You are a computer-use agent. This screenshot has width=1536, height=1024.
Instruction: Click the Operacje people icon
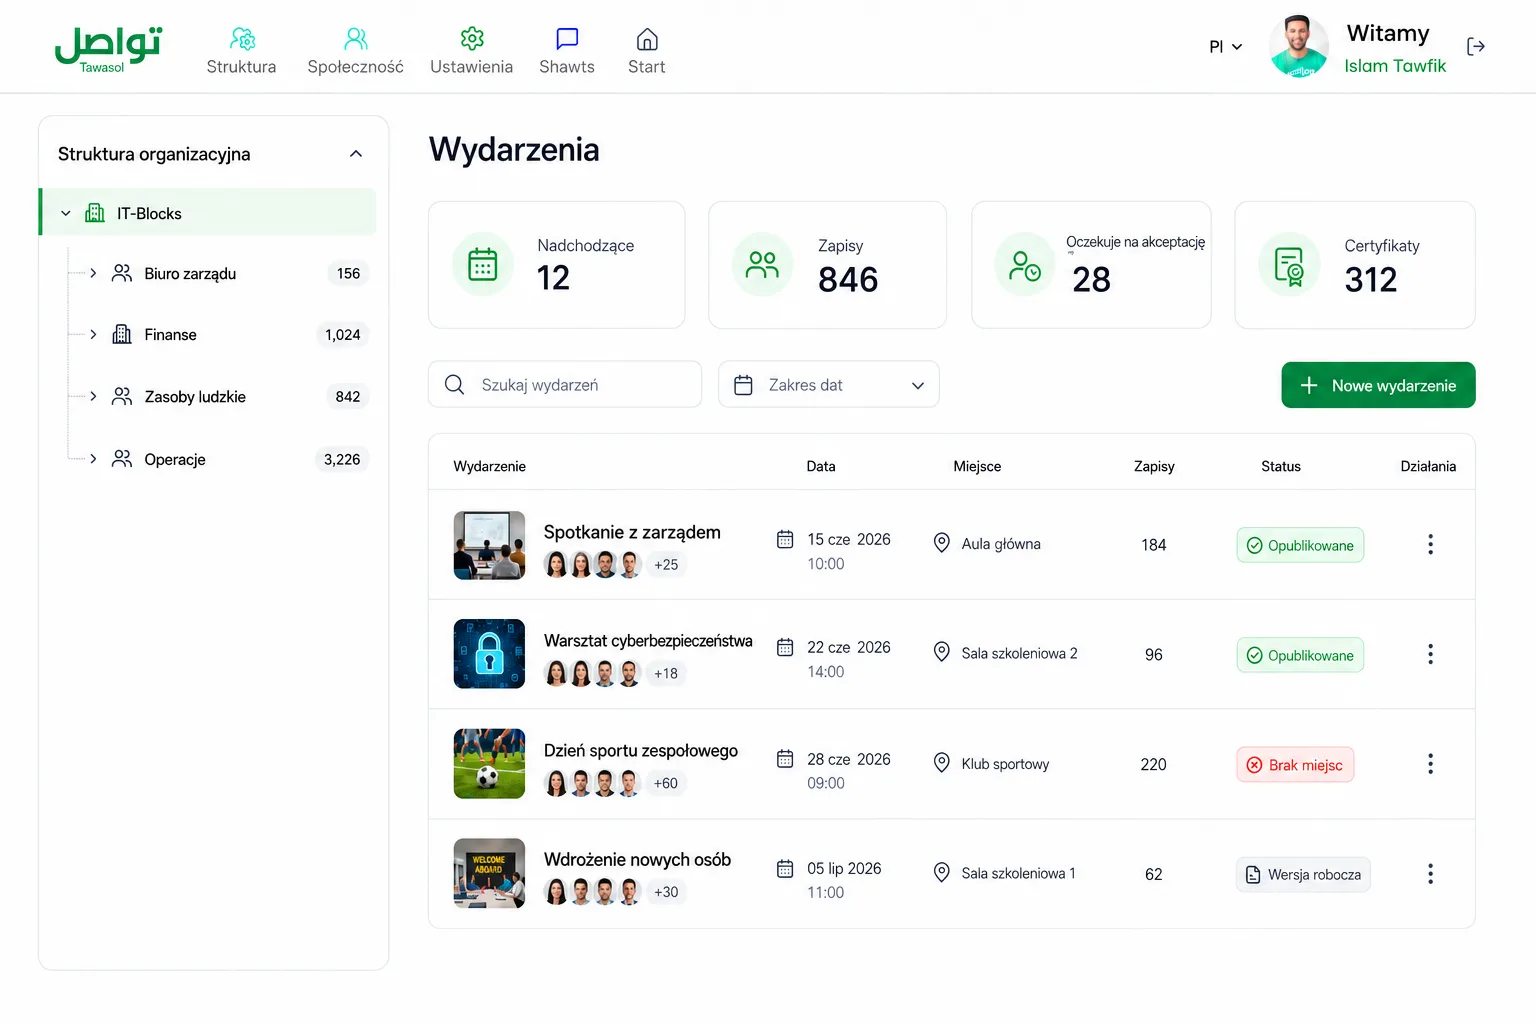(x=122, y=459)
